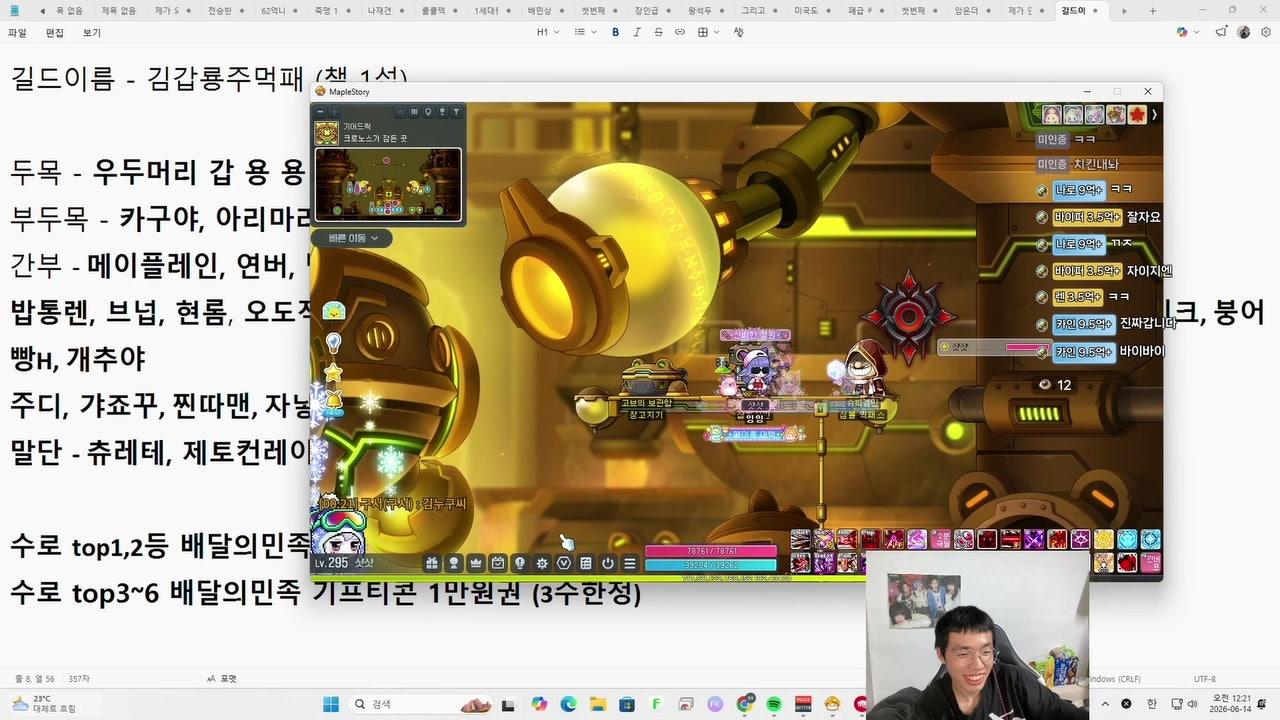The height and width of the screenshot is (720, 1280).
Task: Show later Notepad tabs with right arrow
Action: [1124, 11]
